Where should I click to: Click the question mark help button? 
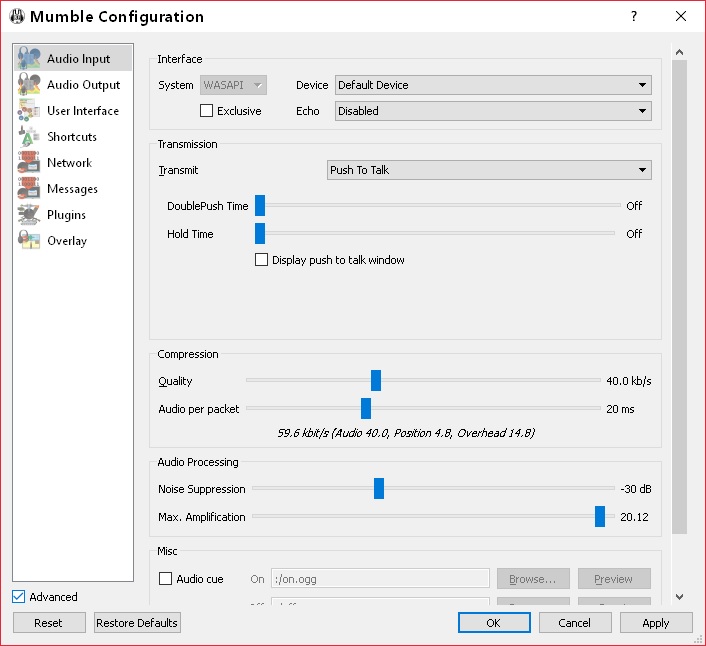(634, 17)
